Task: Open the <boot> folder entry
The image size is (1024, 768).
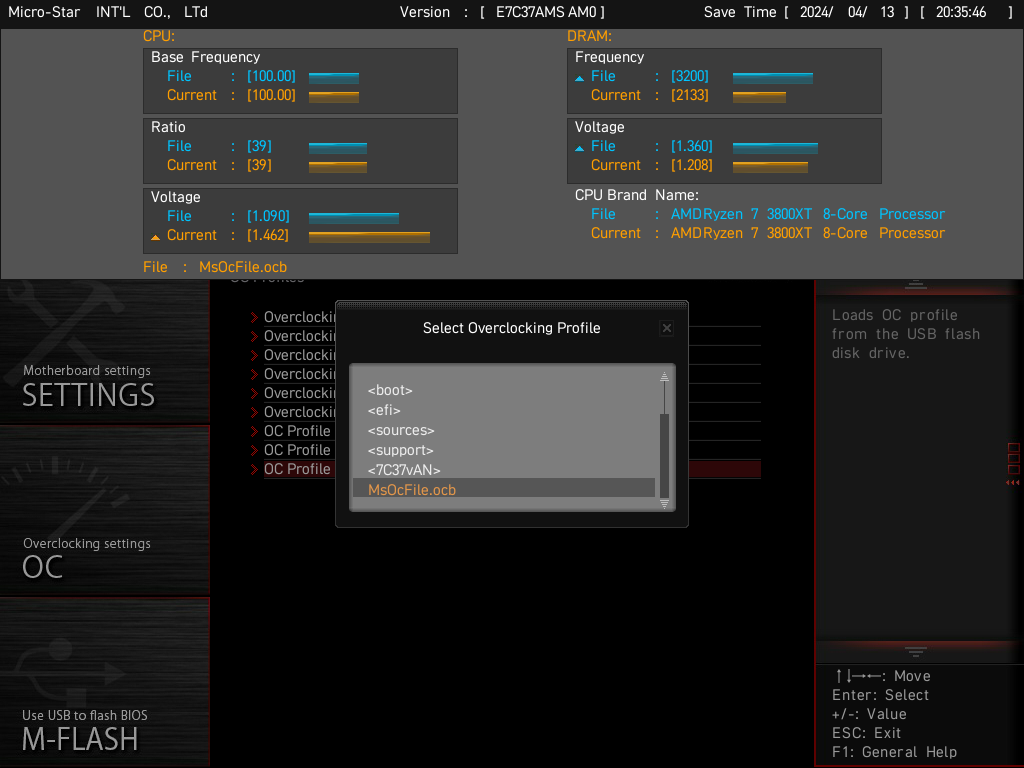Action: point(390,391)
